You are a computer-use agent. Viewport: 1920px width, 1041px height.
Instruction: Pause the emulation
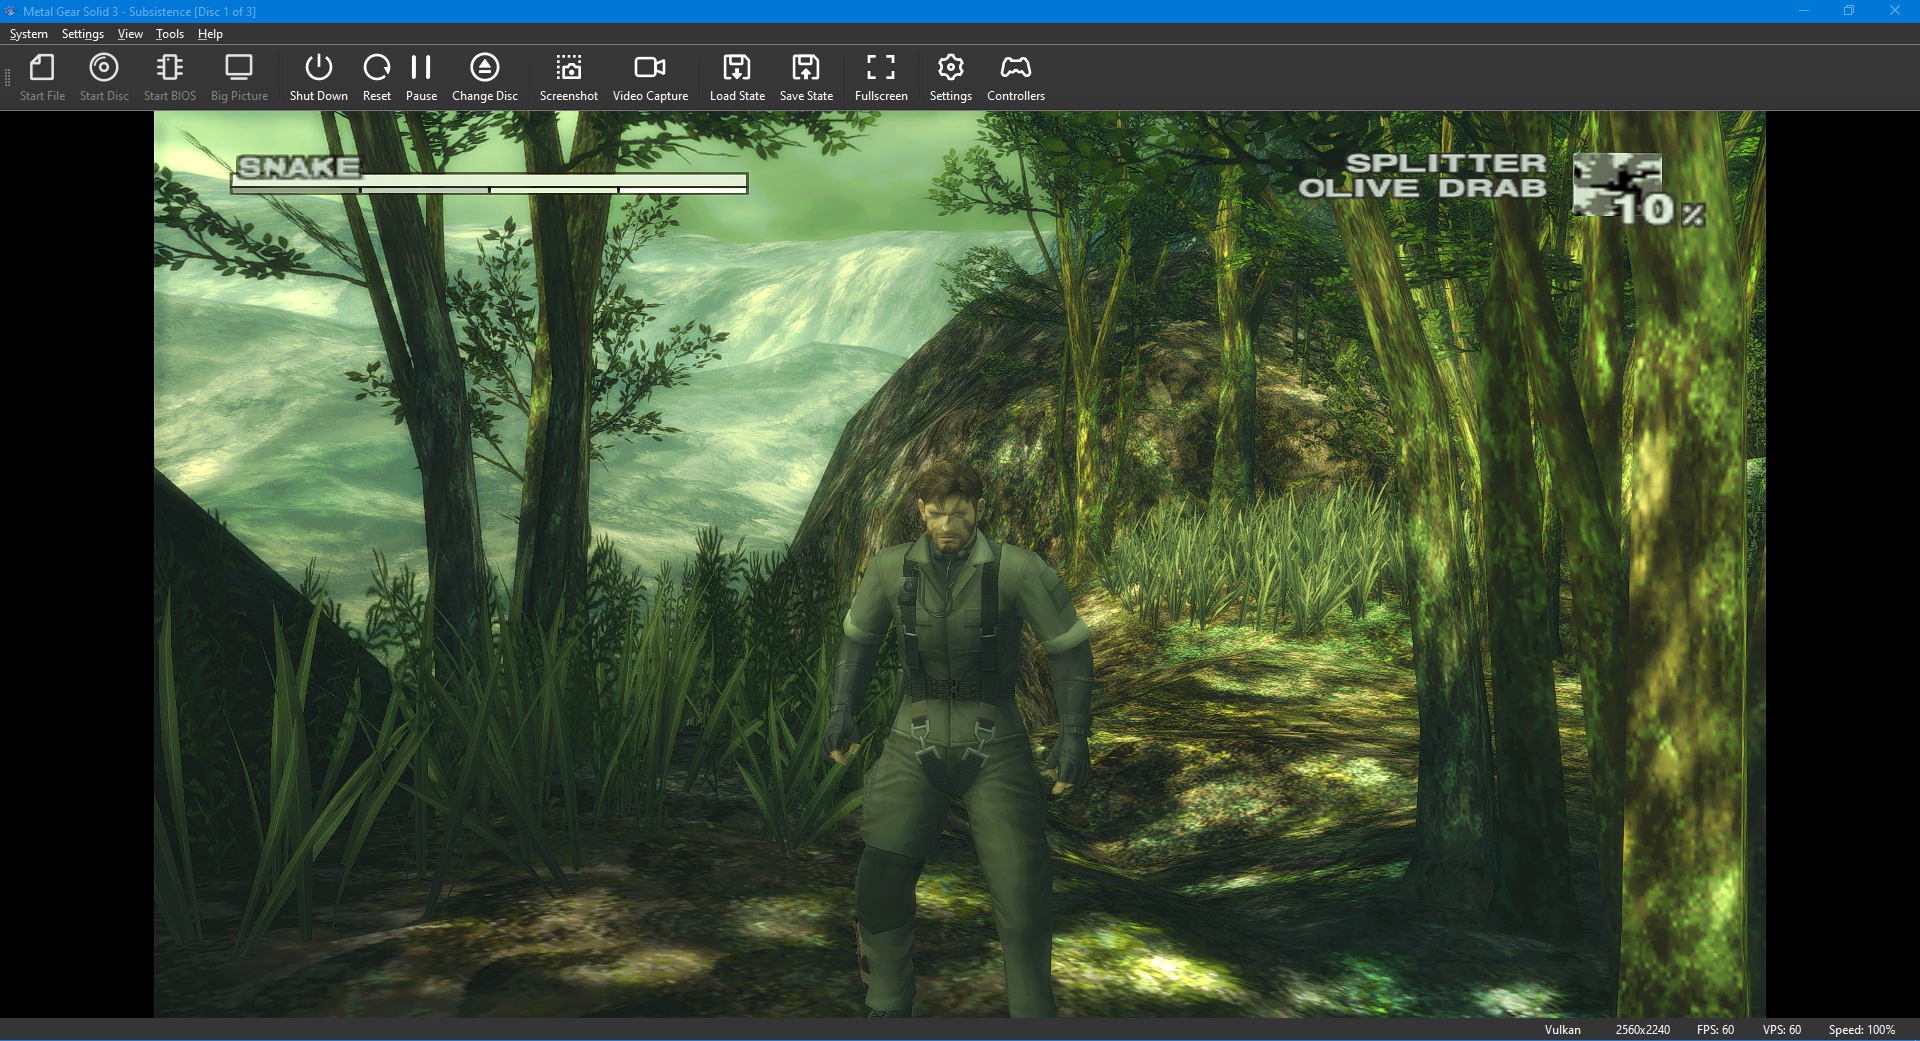click(421, 68)
